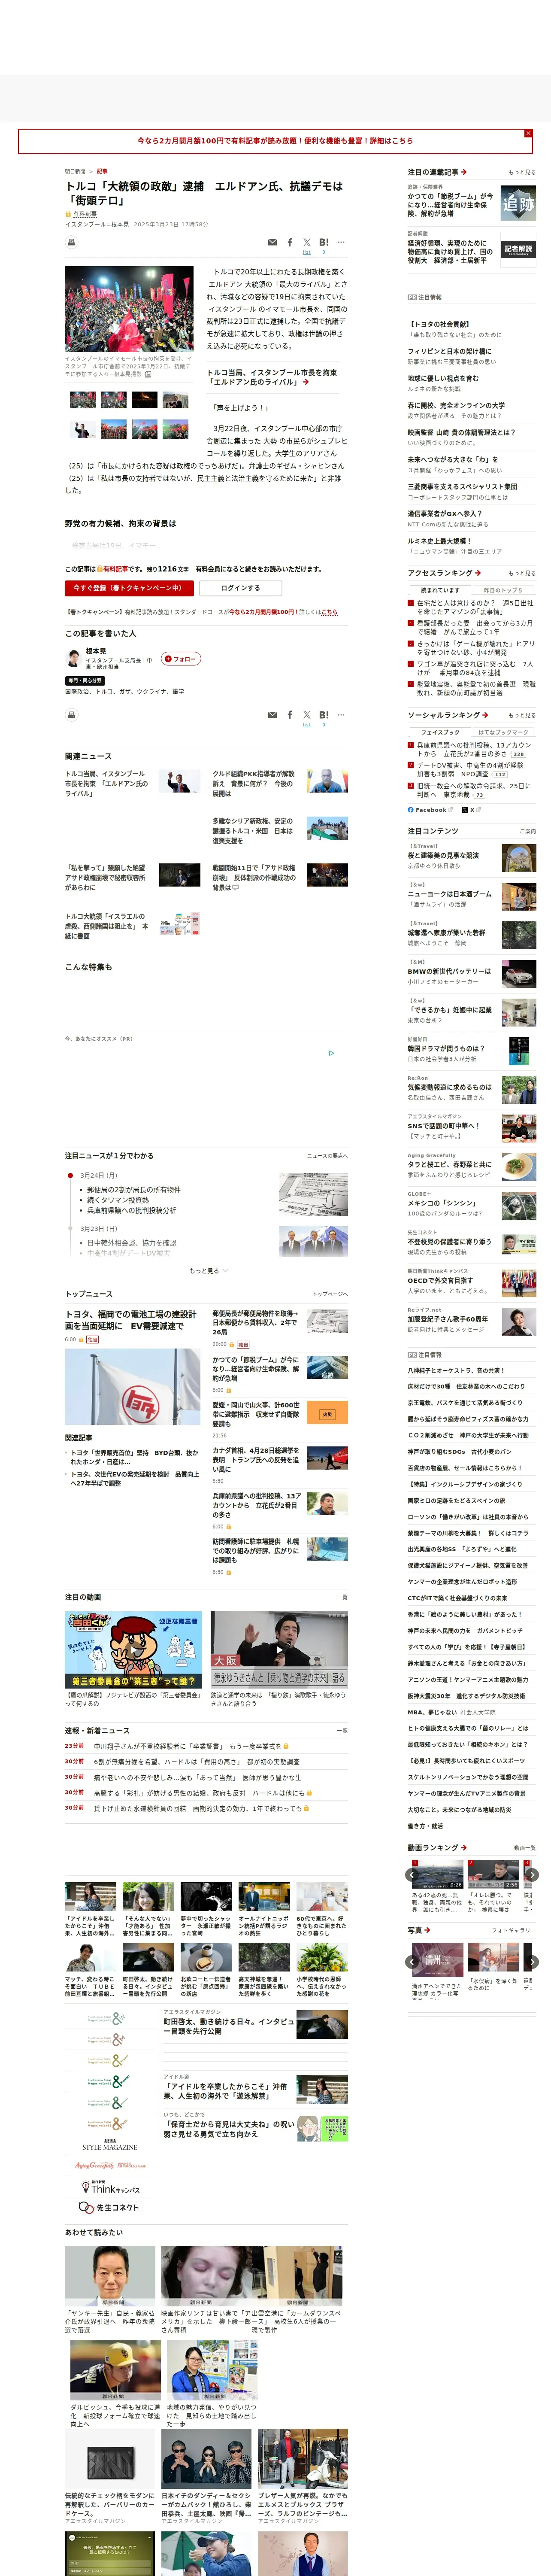Next arrow in 動画ランキング carousel
Image resolution: width=551 pixels, height=2576 pixels.
click(x=532, y=1875)
